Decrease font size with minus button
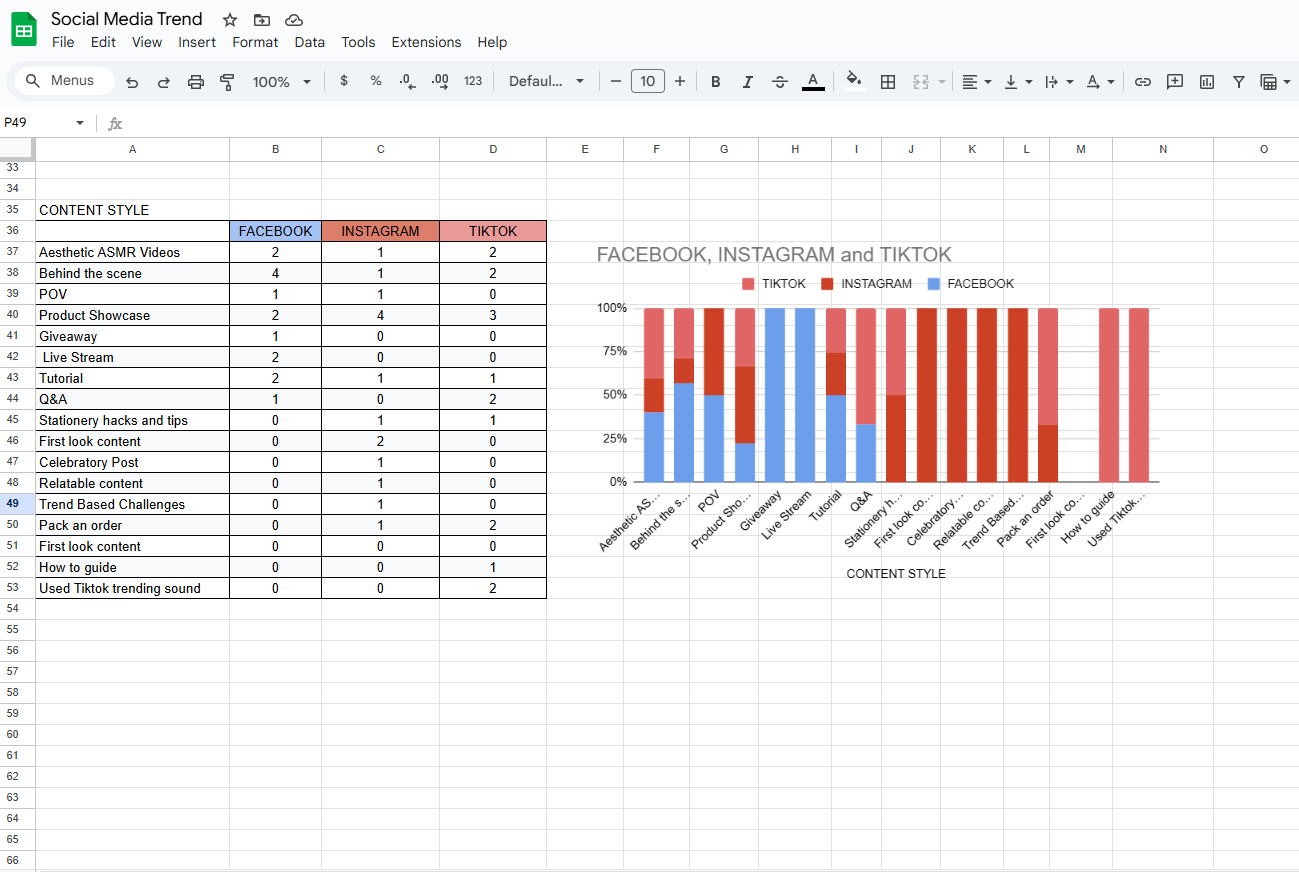Image resolution: width=1299 pixels, height=872 pixels. 616,81
